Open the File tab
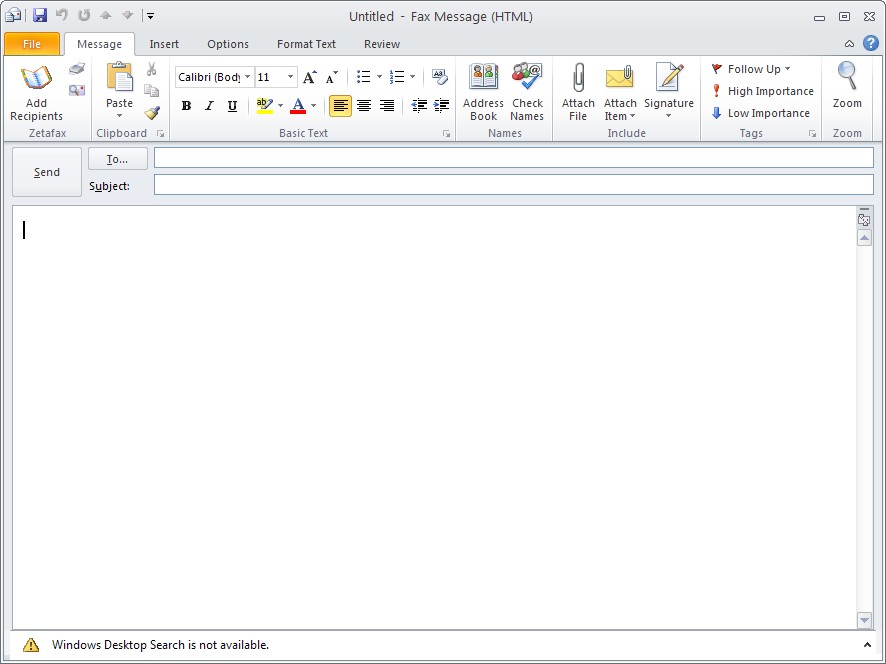This screenshot has height=664, width=886. coord(32,44)
